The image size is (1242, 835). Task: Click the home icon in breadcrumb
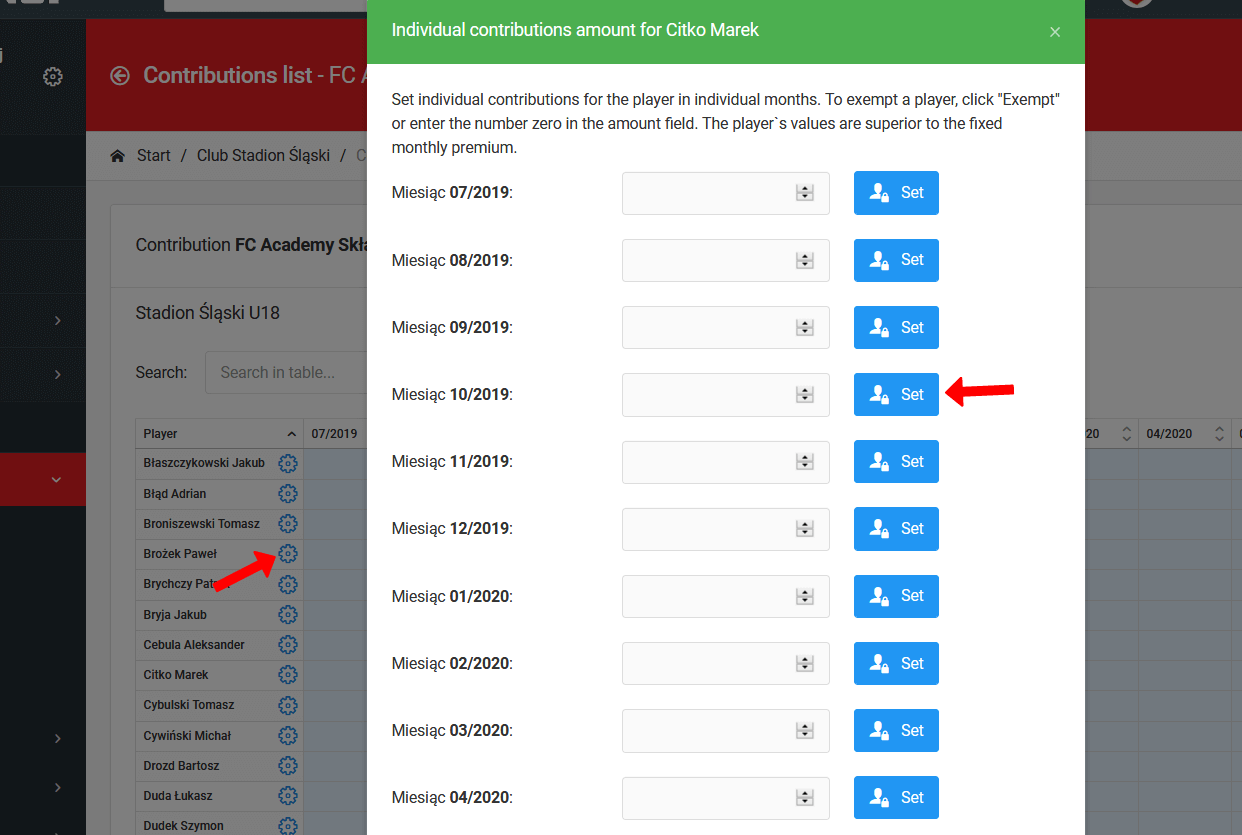click(x=118, y=156)
